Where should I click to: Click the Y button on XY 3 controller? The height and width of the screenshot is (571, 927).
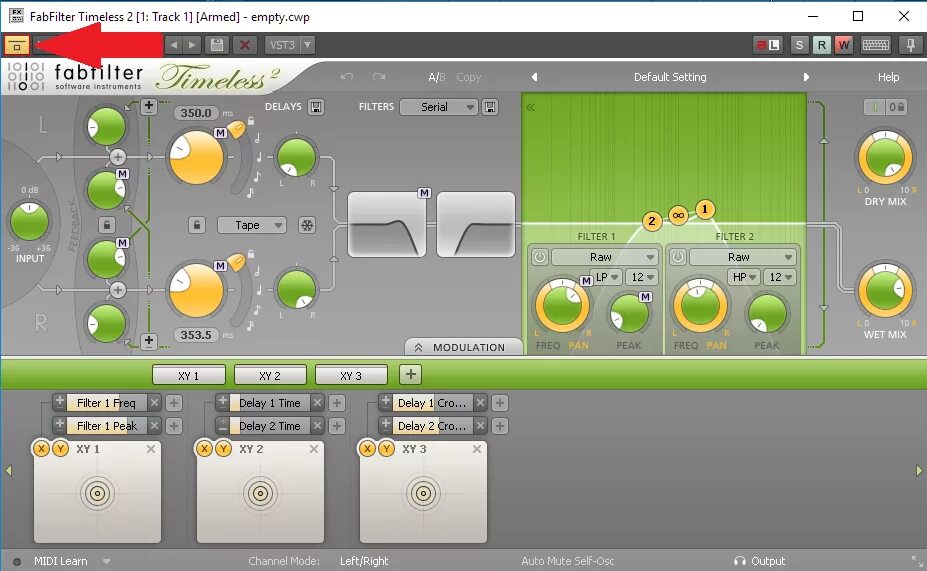click(x=387, y=449)
